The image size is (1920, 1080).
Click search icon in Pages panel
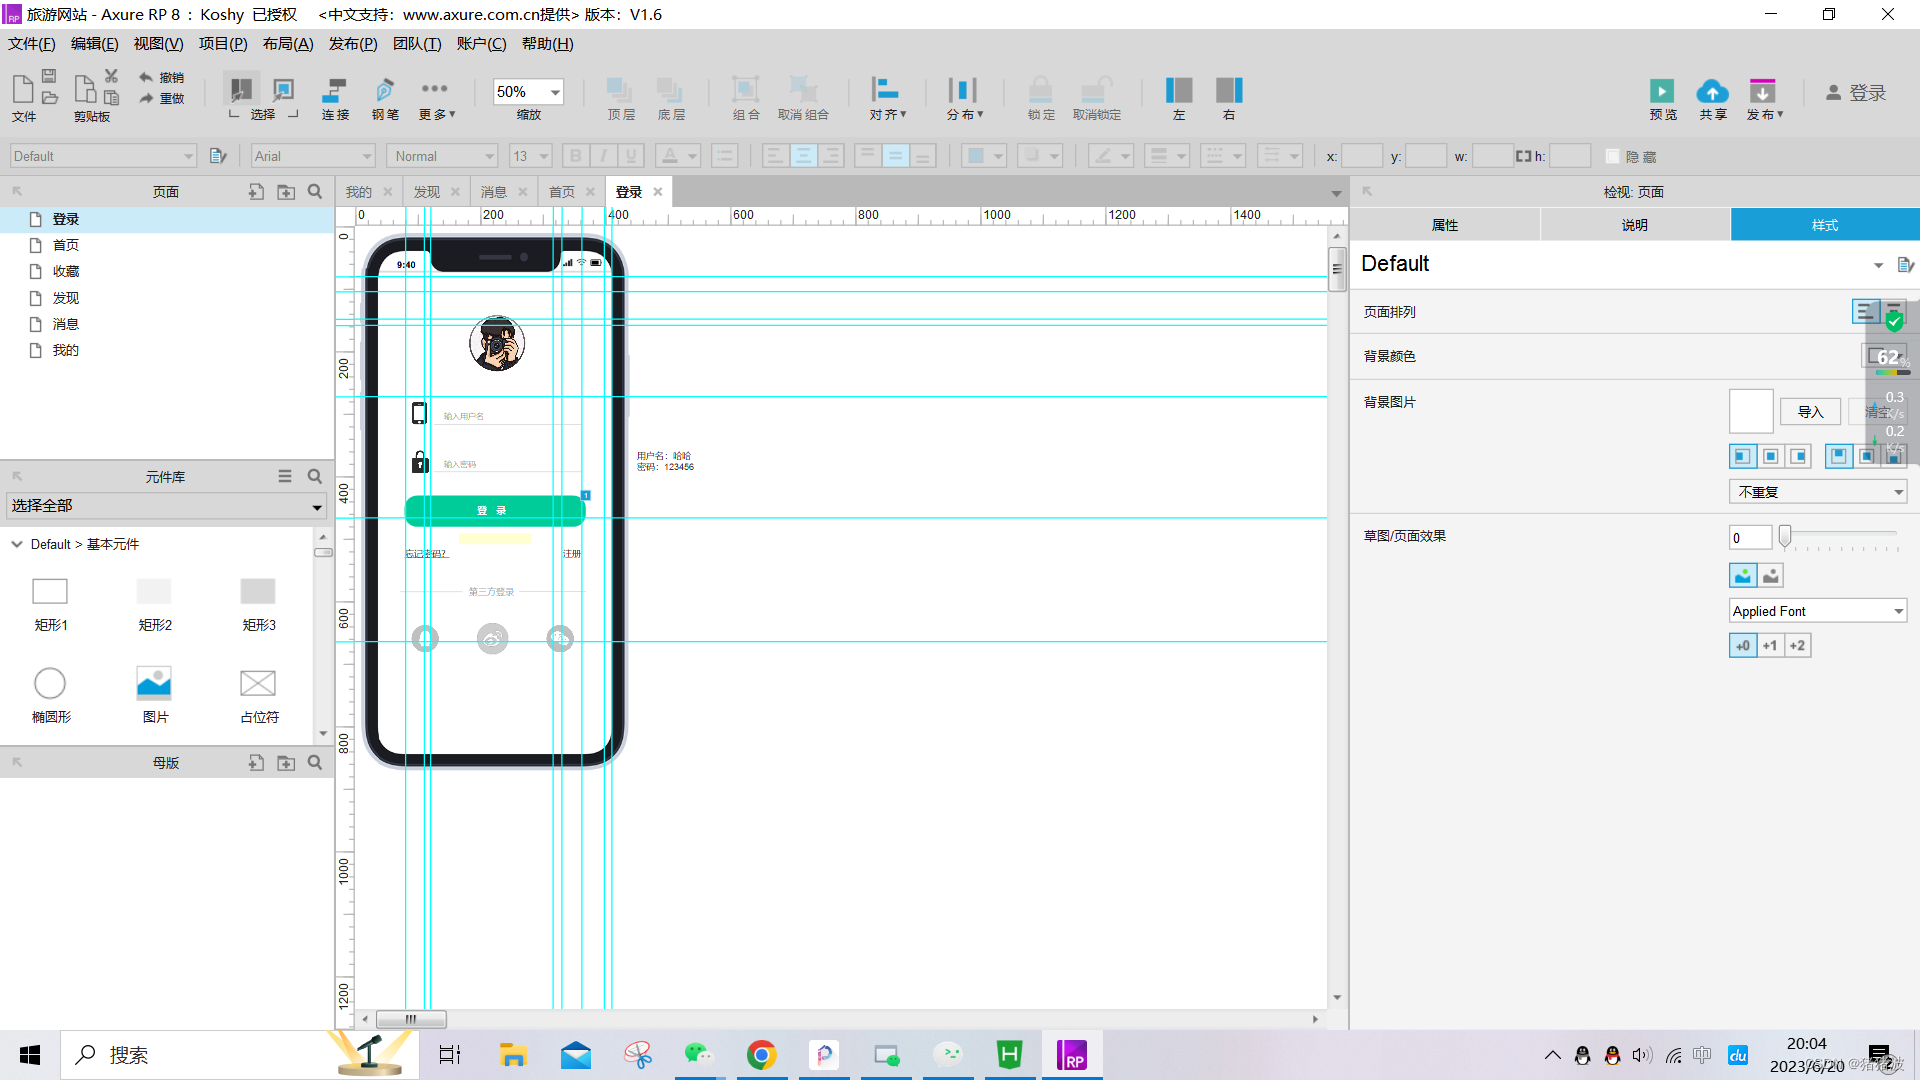point(315,192)
